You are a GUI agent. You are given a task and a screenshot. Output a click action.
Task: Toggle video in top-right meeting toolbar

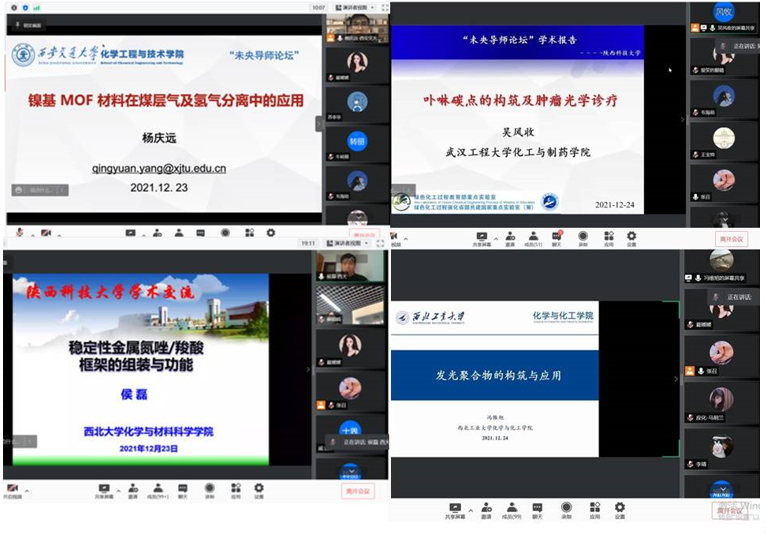[x=395, y=239]
